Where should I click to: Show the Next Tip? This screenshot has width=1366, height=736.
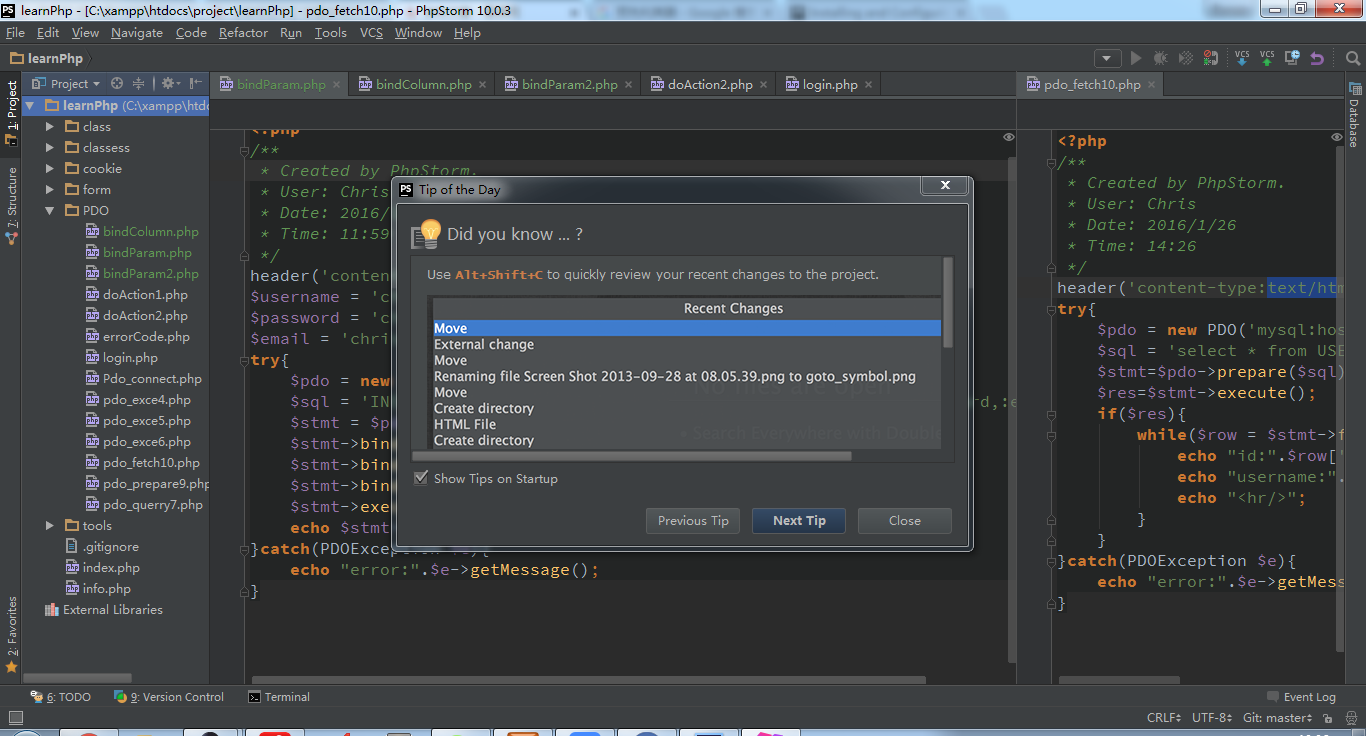[799, 521]
